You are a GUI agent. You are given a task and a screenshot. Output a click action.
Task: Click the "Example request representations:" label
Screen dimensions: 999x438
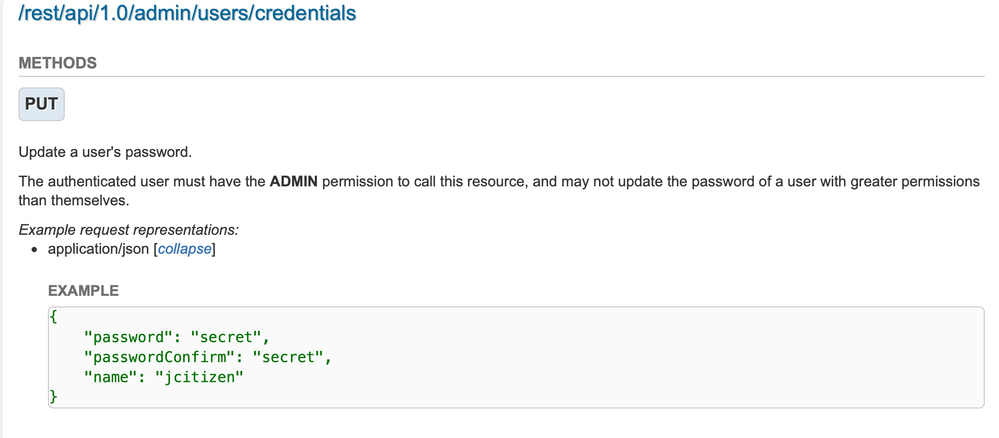[129, 230]
